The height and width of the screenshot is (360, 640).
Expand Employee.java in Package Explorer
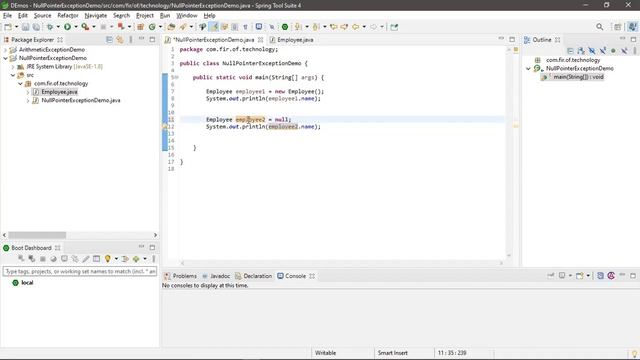tap(28, 92)
